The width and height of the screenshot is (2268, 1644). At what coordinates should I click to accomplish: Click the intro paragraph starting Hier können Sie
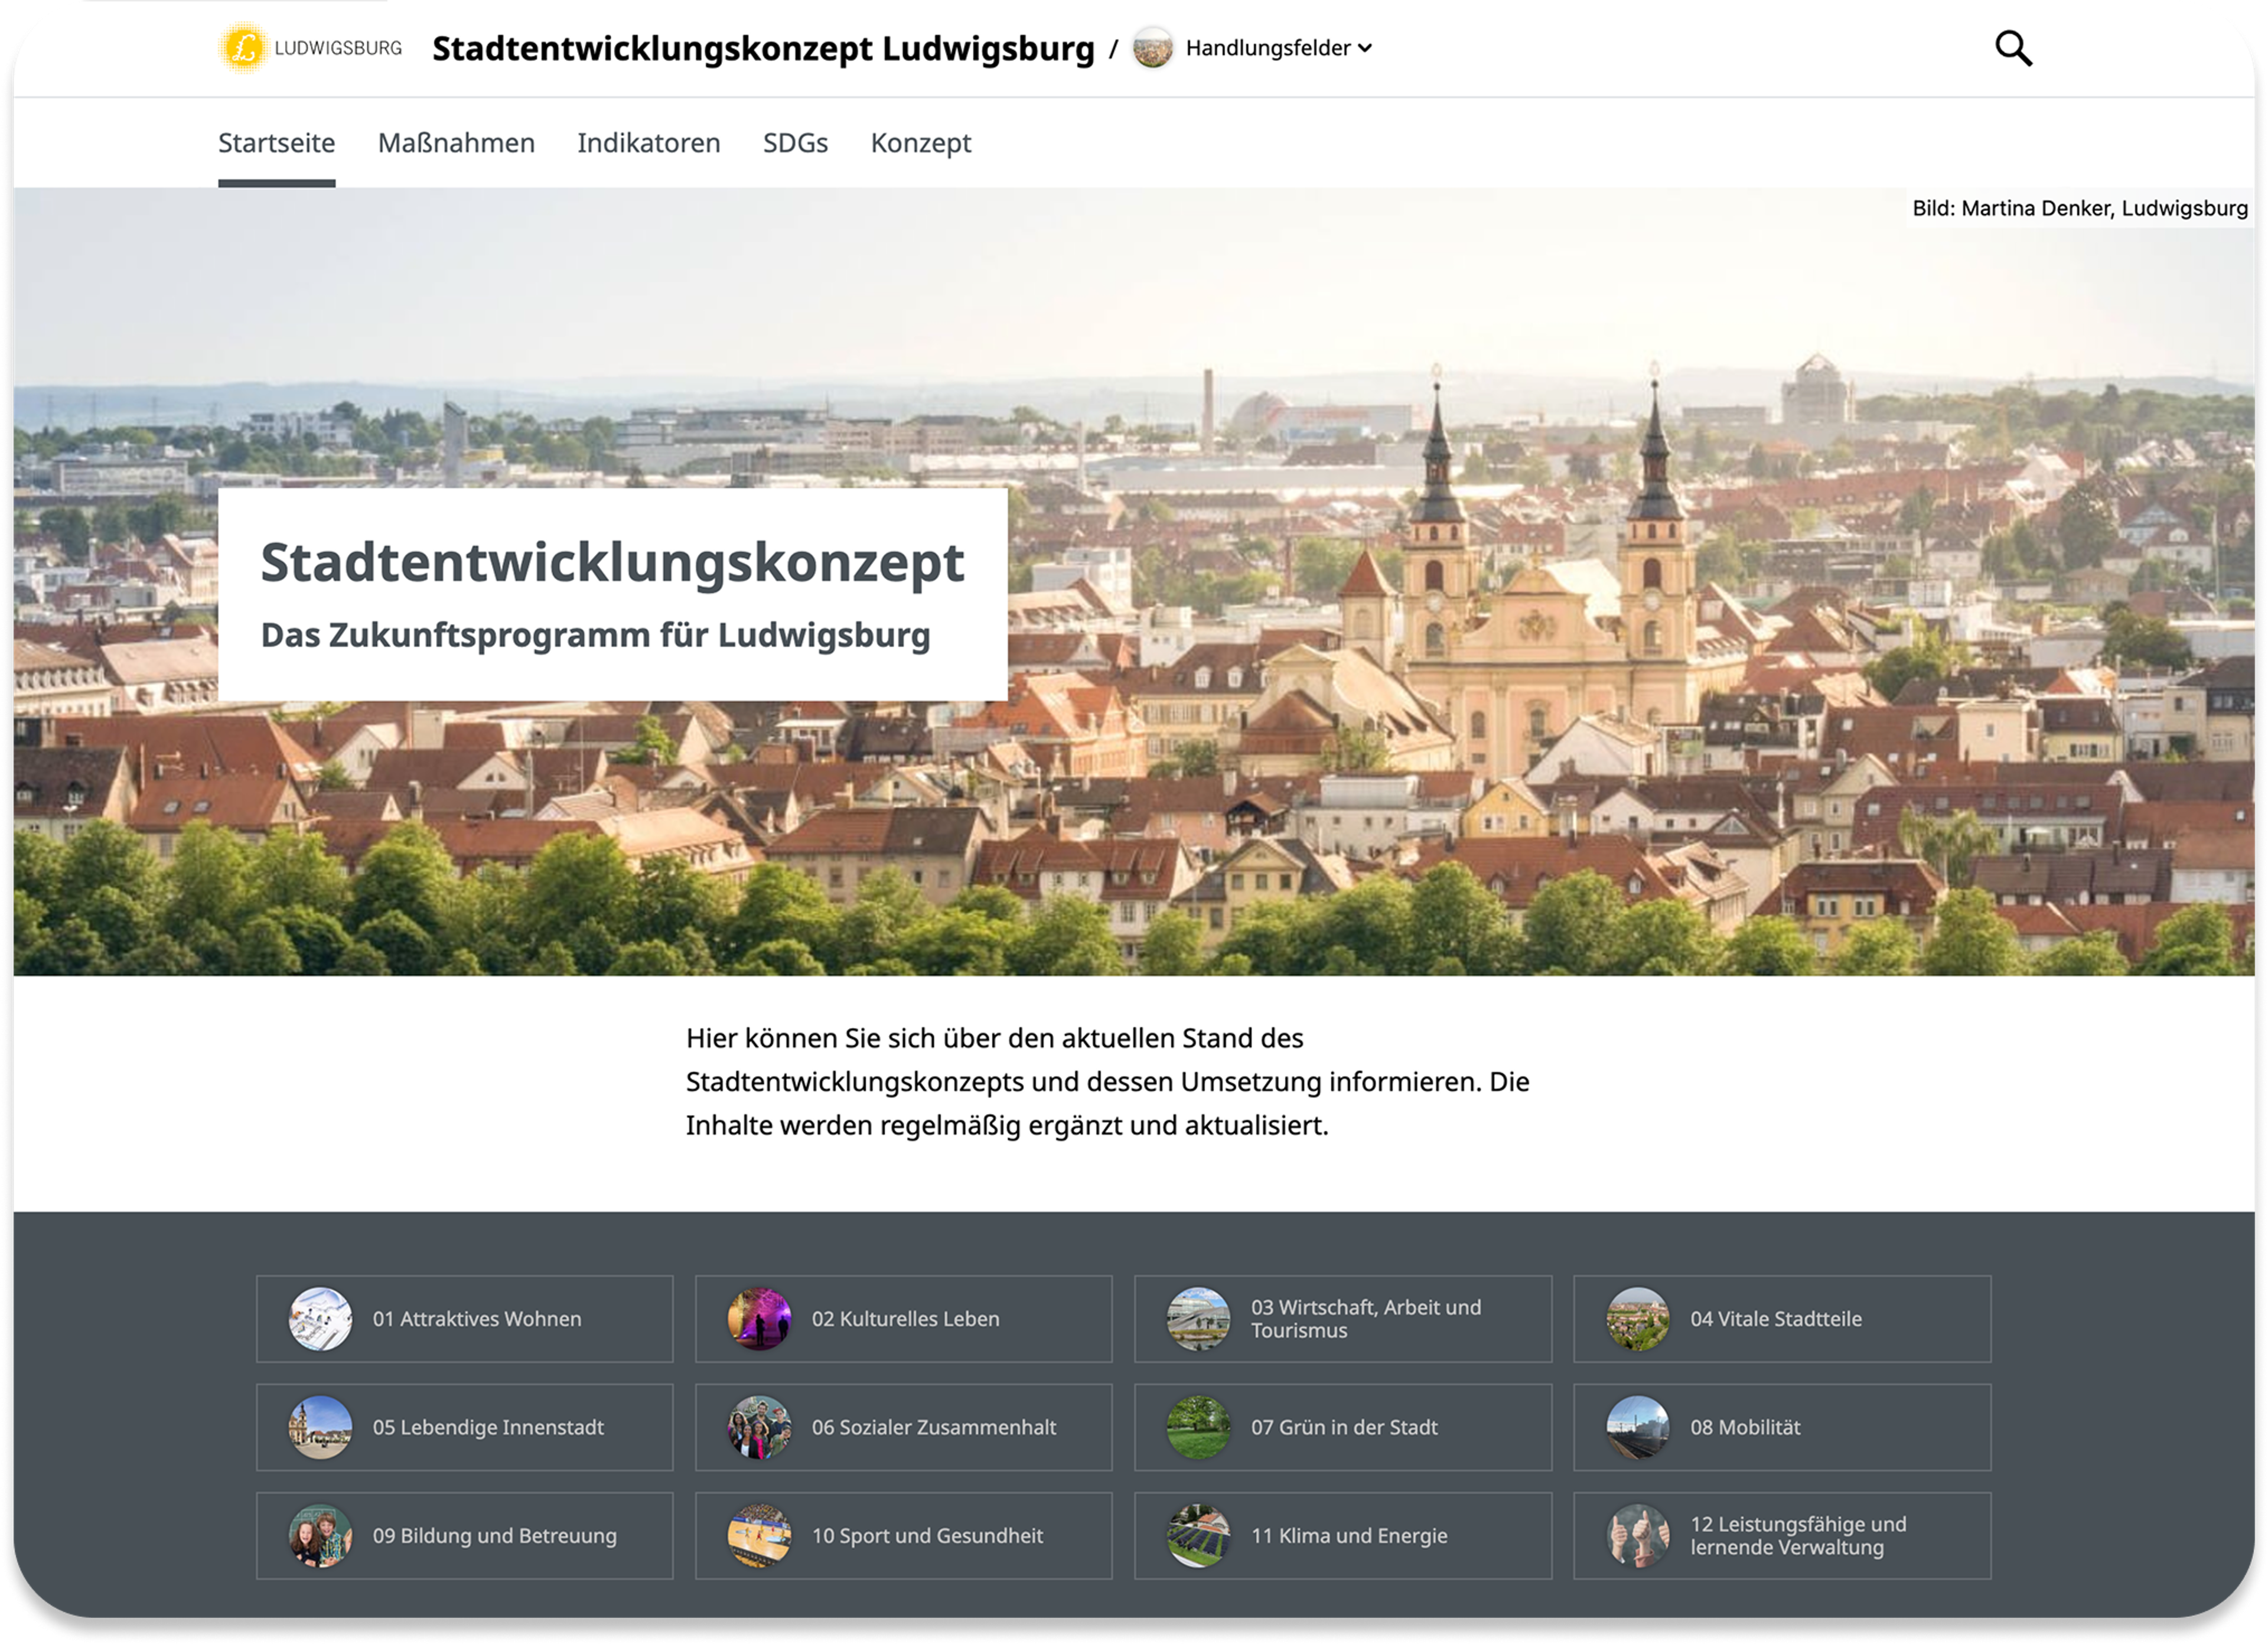click(x=1107, y=1082)
